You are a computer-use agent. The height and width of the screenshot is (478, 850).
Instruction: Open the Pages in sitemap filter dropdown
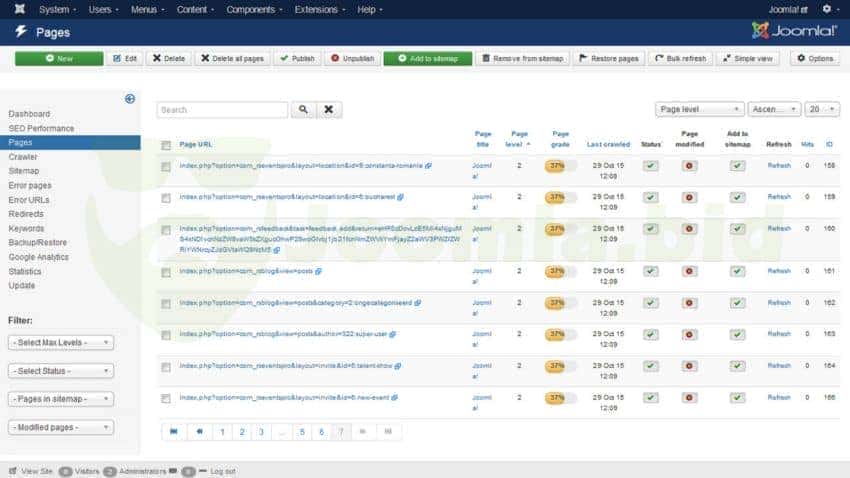pos(60,399)
